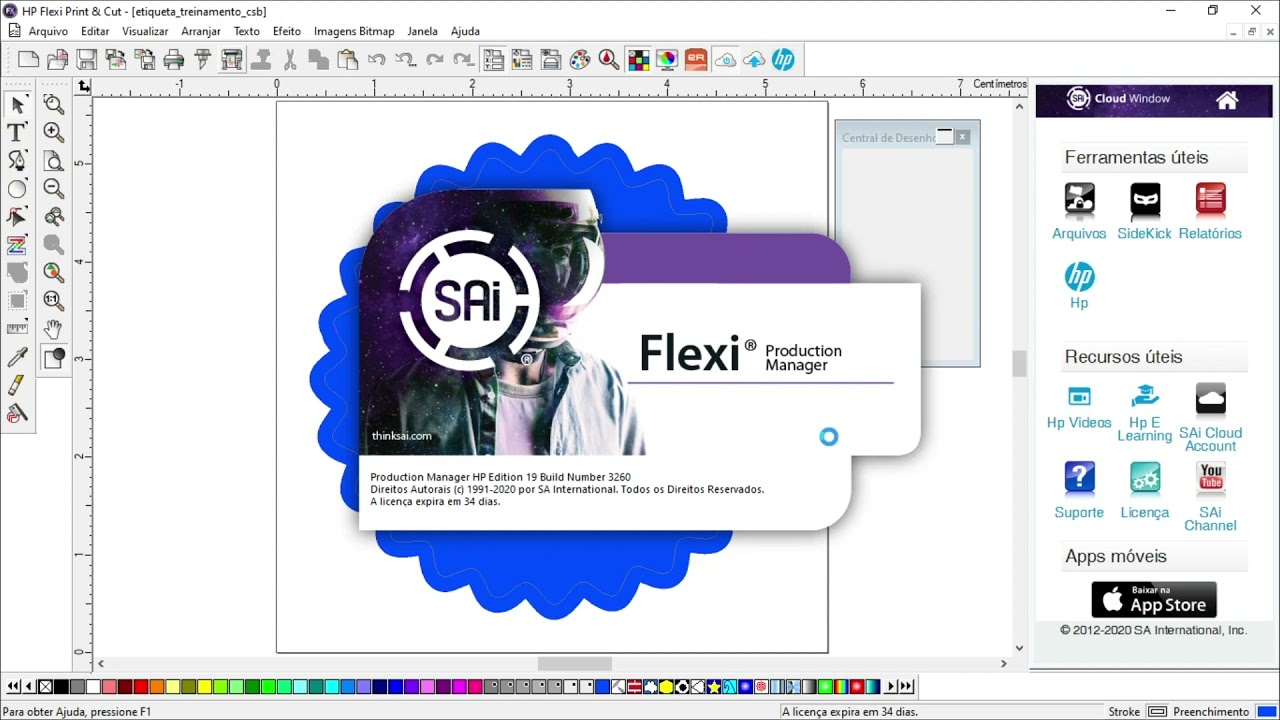Open the Texto menu
This screenshot has width=1280, height=720.
pyautogui.click(x=247, y=31)
